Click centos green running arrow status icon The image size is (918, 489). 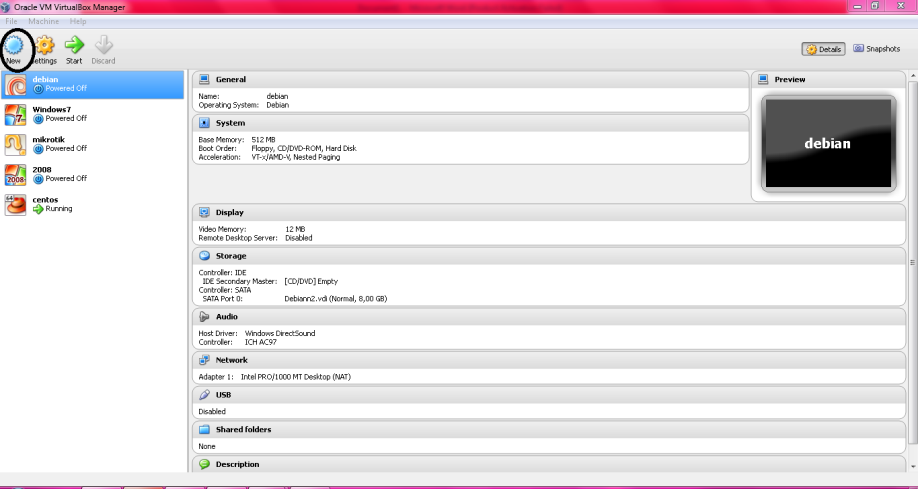pos(38,209)
